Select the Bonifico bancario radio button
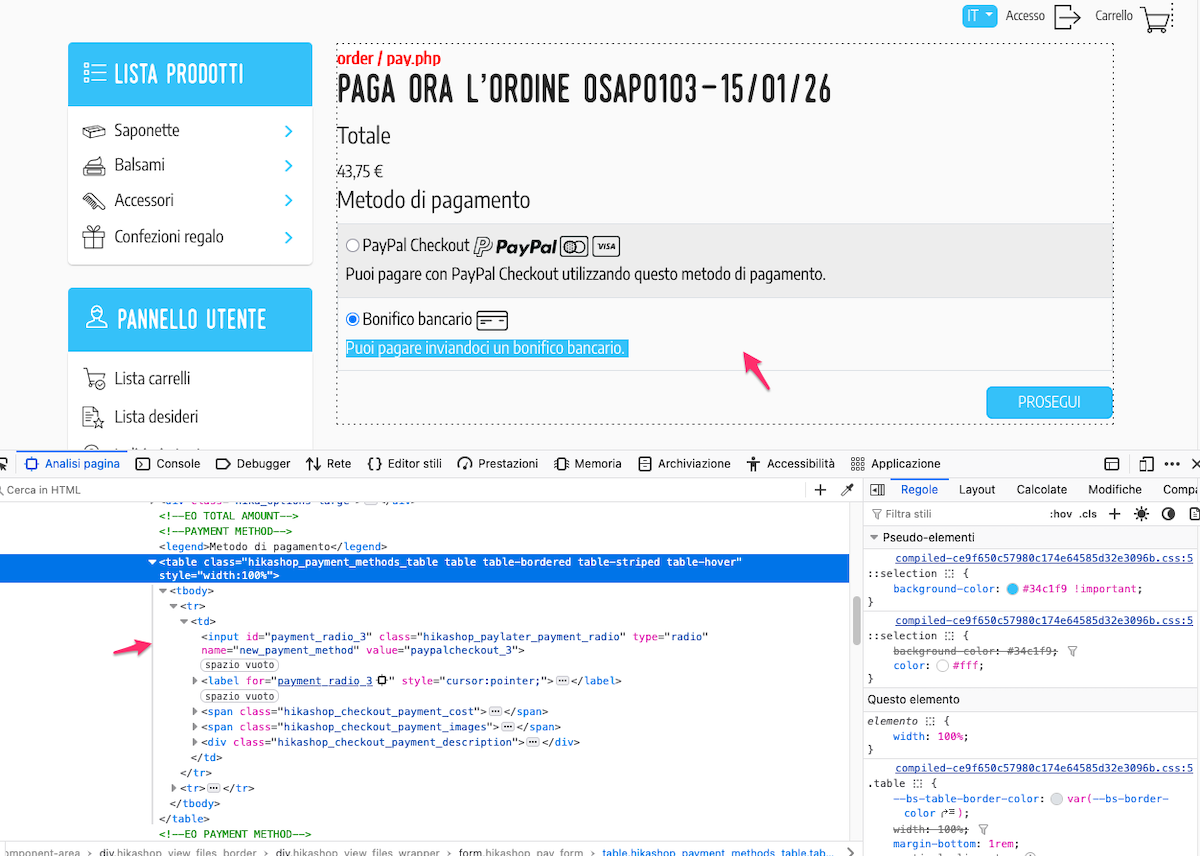This screenshot has width=1200, height=856. tap(352, 320)
